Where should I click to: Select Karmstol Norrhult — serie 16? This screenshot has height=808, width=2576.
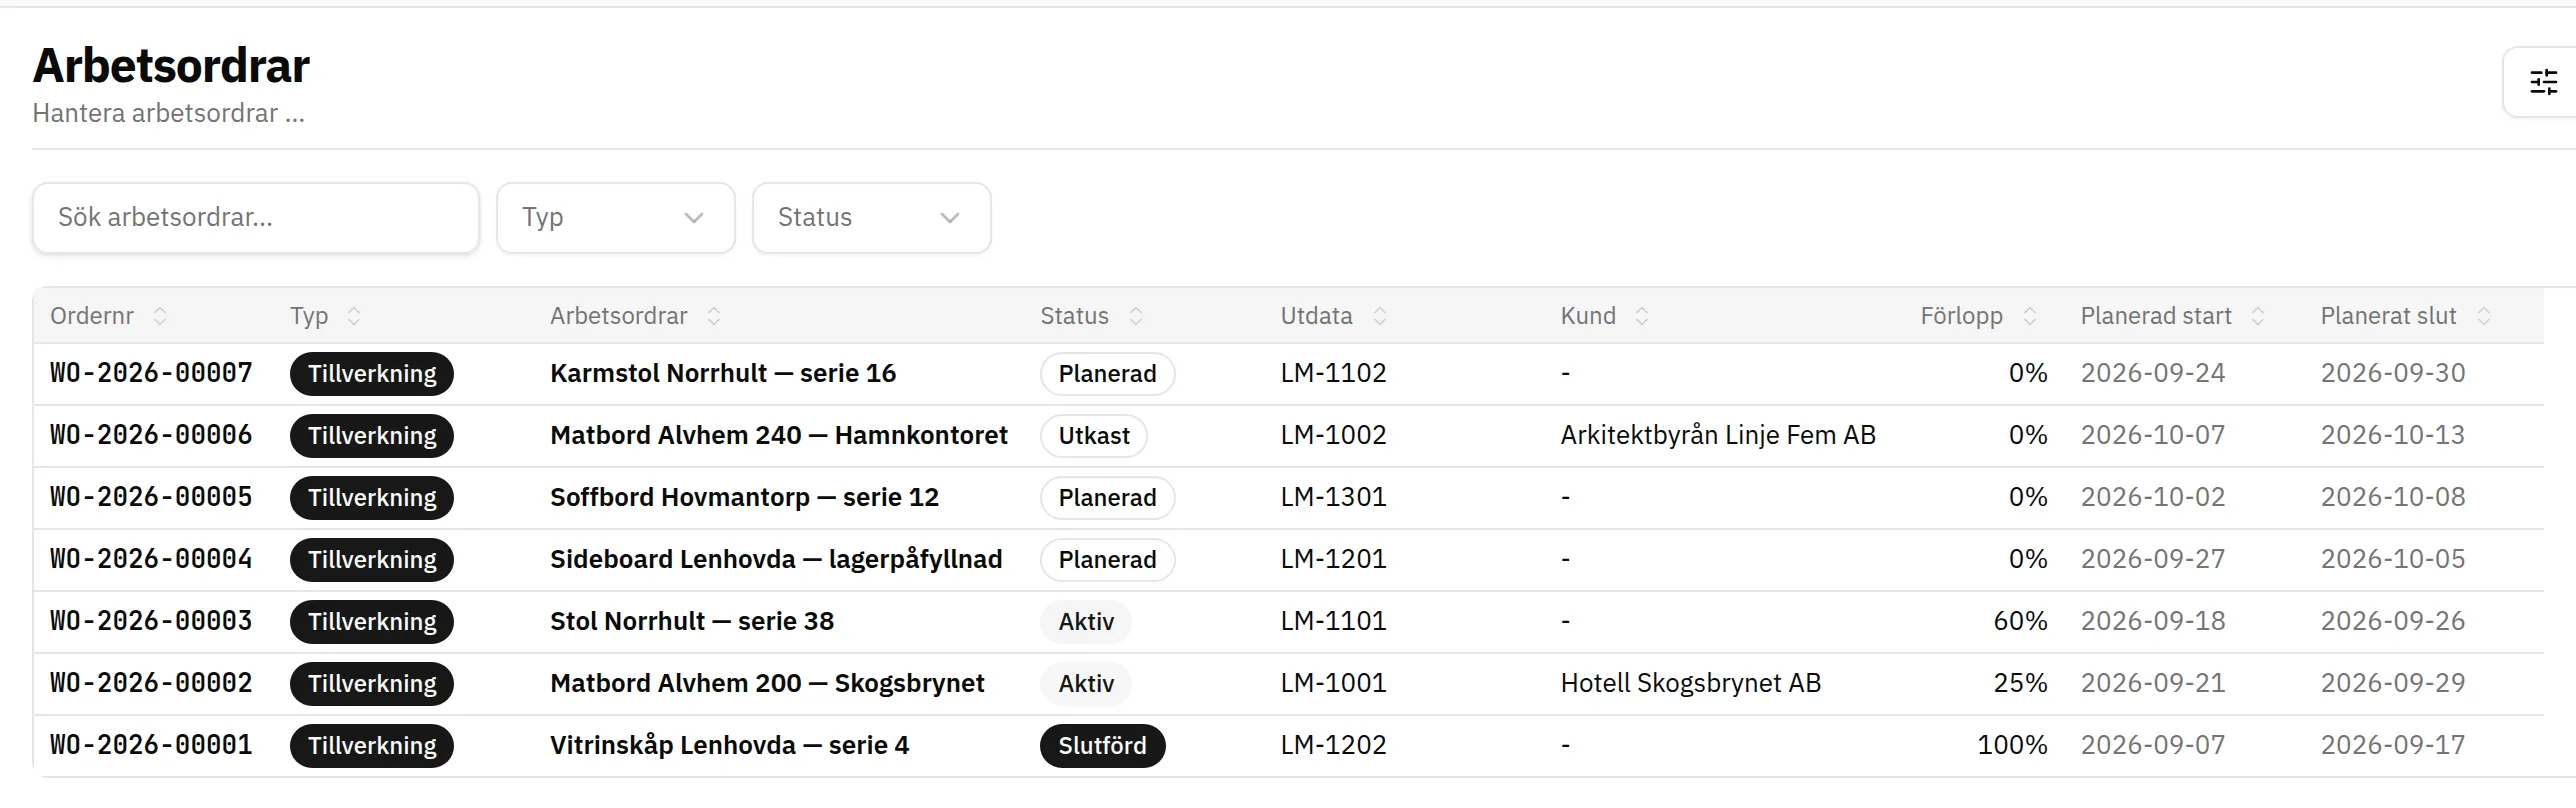coord(723,373)
